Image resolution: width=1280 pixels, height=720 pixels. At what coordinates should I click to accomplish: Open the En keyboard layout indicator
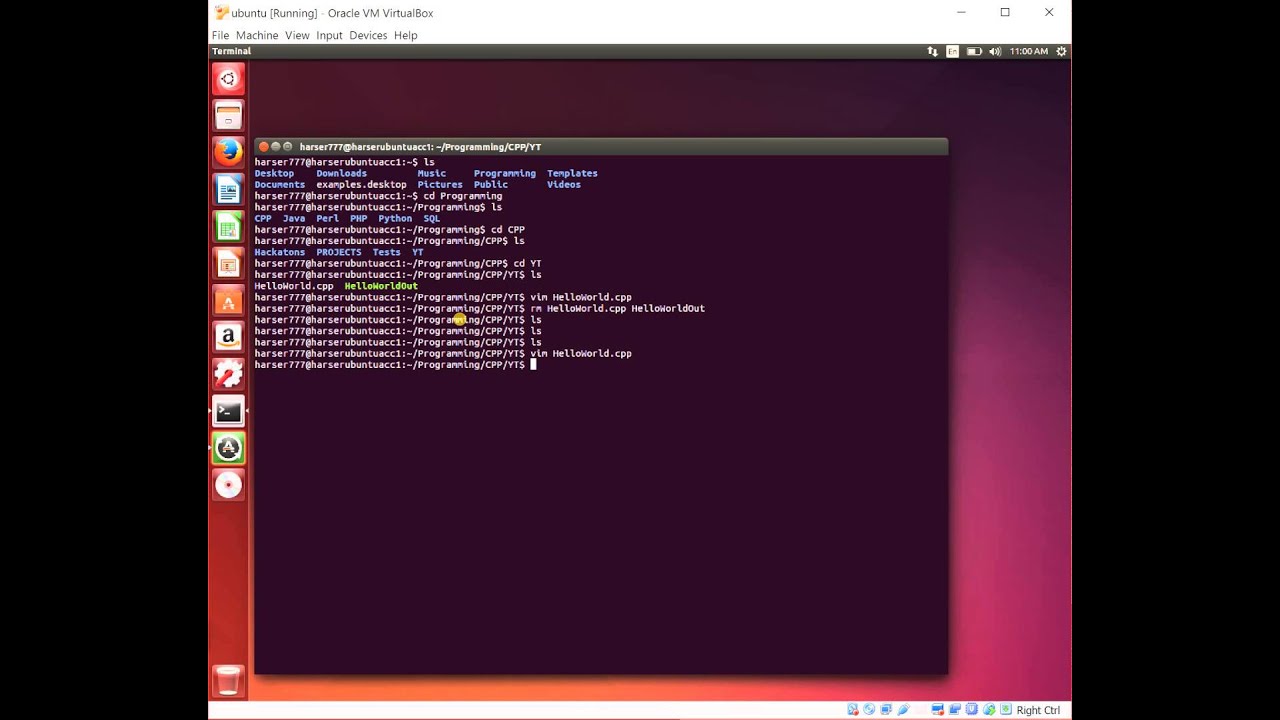coord(953,51)
